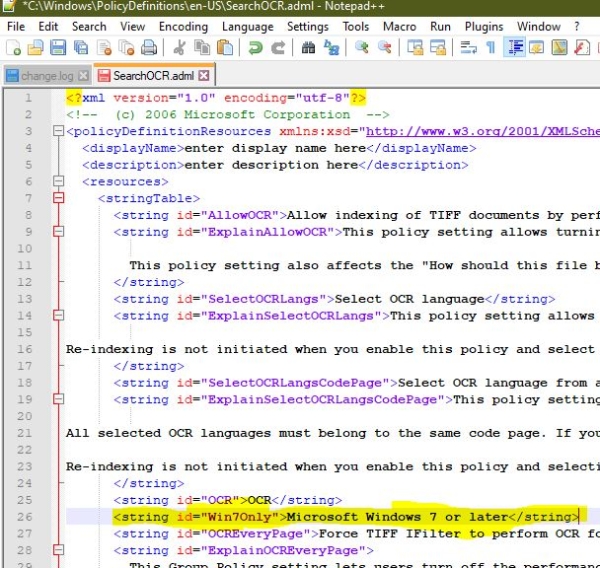The width and height of the screenshot is (600, 568).
Task: Click the "SelectOCRLangs" id on line 13
Action: click(263, 299)
